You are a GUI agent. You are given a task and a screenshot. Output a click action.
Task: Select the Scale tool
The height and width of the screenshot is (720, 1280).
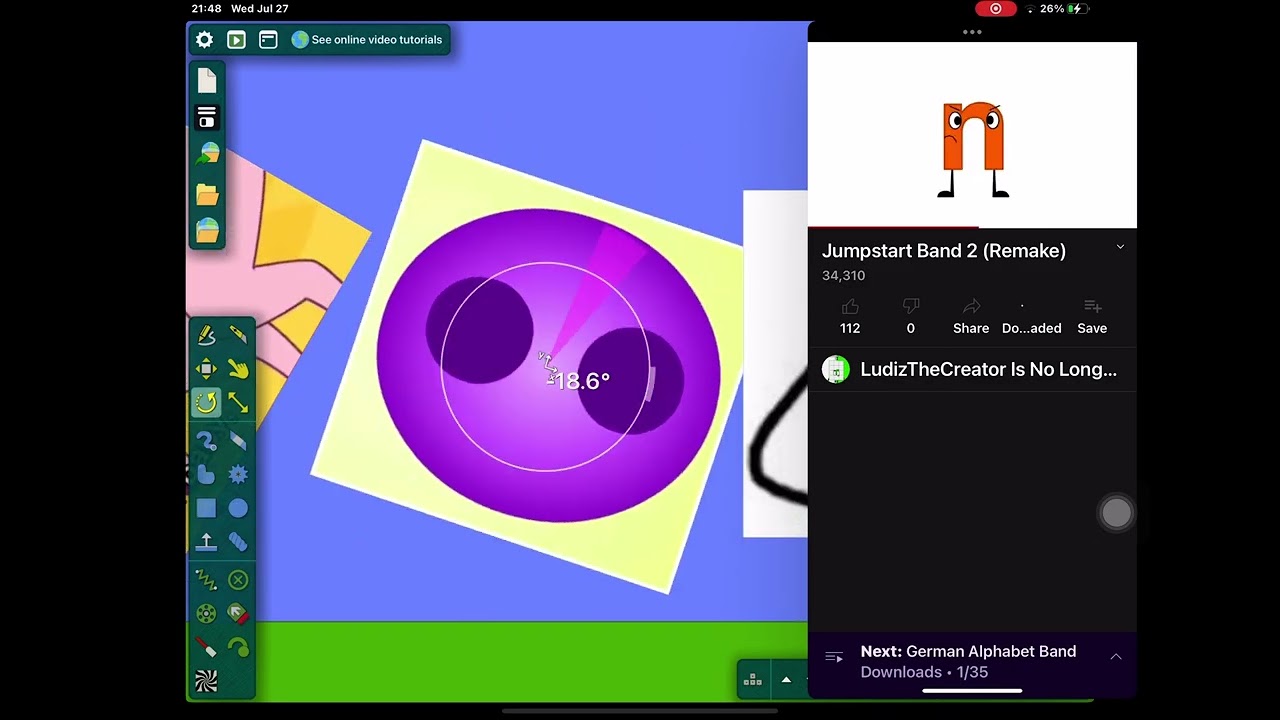[238, 402]
